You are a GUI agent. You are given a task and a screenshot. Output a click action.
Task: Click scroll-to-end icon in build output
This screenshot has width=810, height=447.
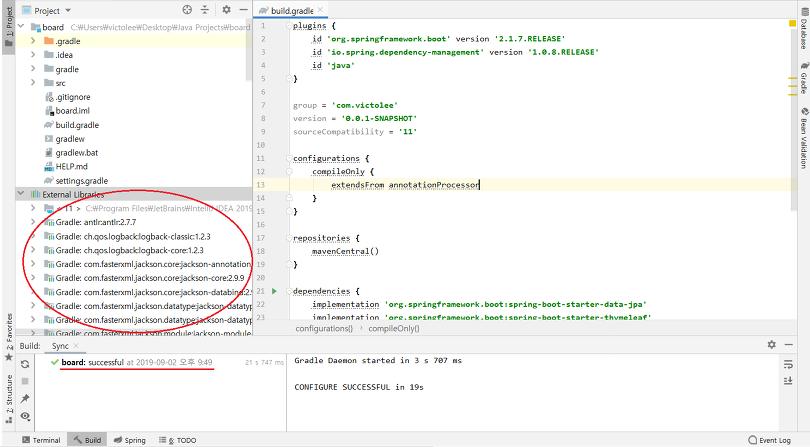point(788,381)
